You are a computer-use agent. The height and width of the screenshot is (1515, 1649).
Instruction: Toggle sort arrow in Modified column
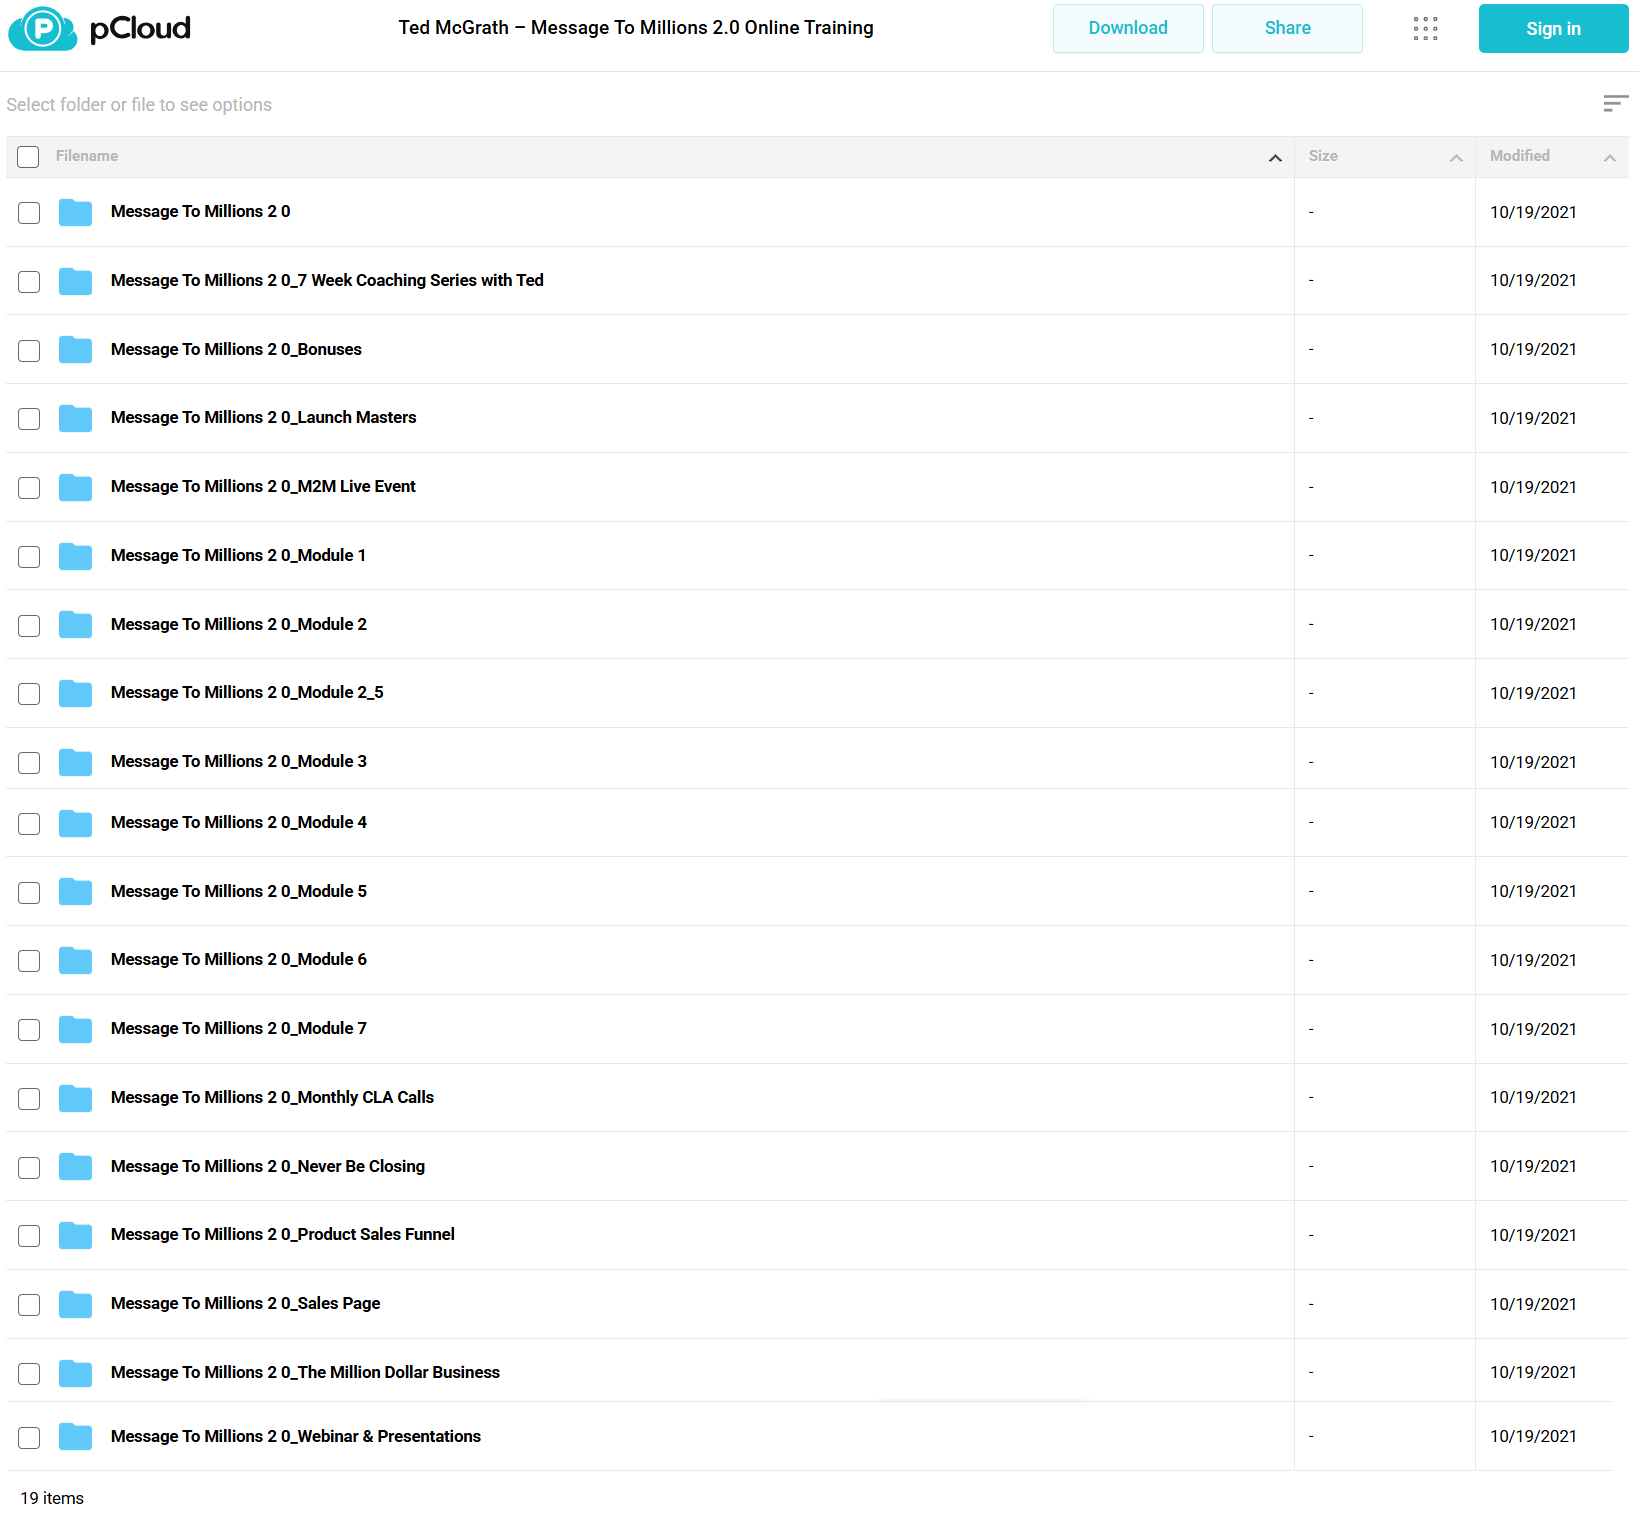click(1610, 158)
